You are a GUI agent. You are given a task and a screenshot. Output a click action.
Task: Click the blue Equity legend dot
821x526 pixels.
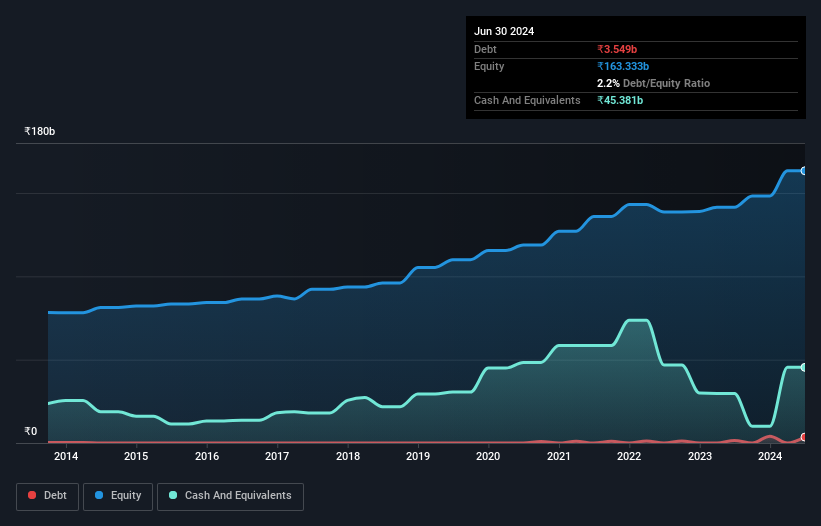99,495
